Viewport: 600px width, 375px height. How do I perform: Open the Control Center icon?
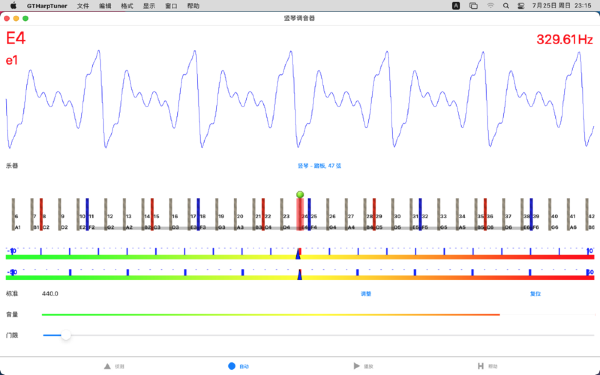(521, 6)
